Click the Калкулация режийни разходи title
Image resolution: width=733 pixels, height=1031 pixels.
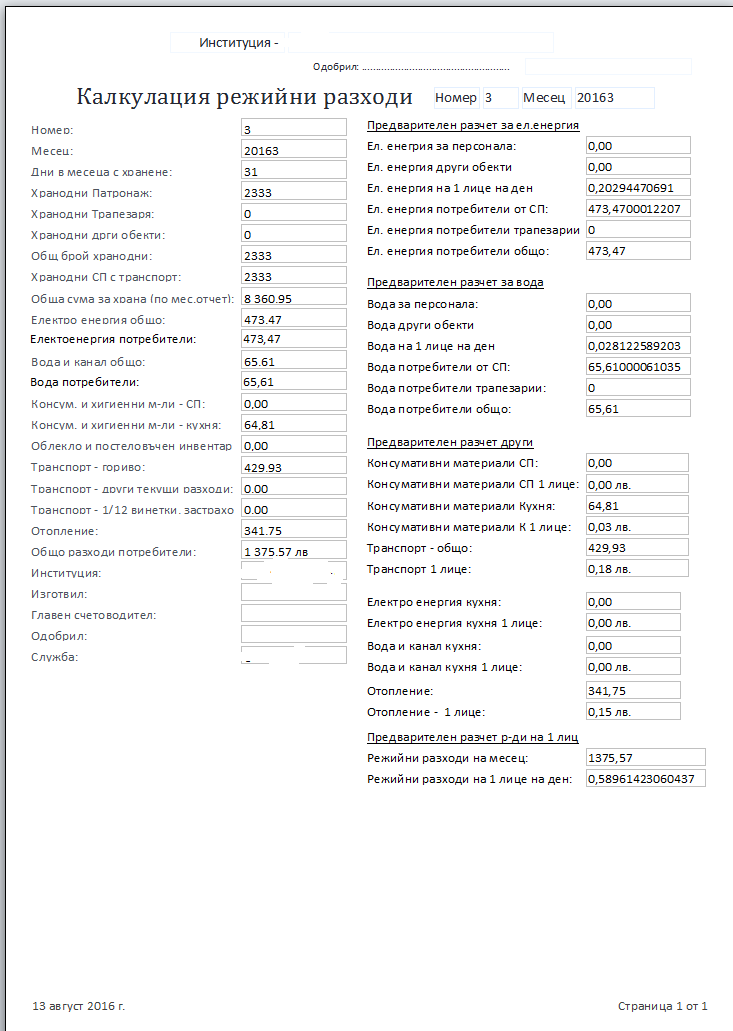tap(245, 97)
